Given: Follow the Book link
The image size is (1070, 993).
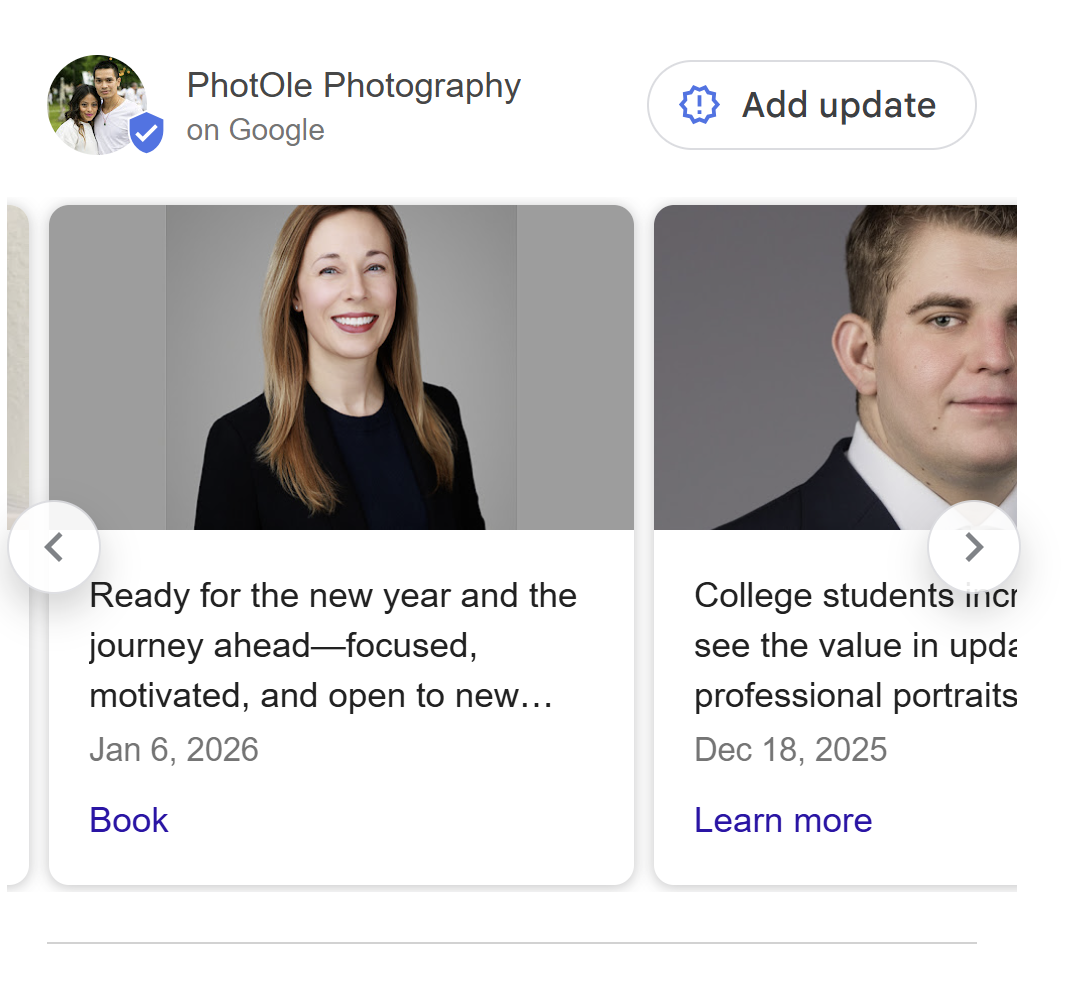Looking at the screenshot, I should (129, 820).
